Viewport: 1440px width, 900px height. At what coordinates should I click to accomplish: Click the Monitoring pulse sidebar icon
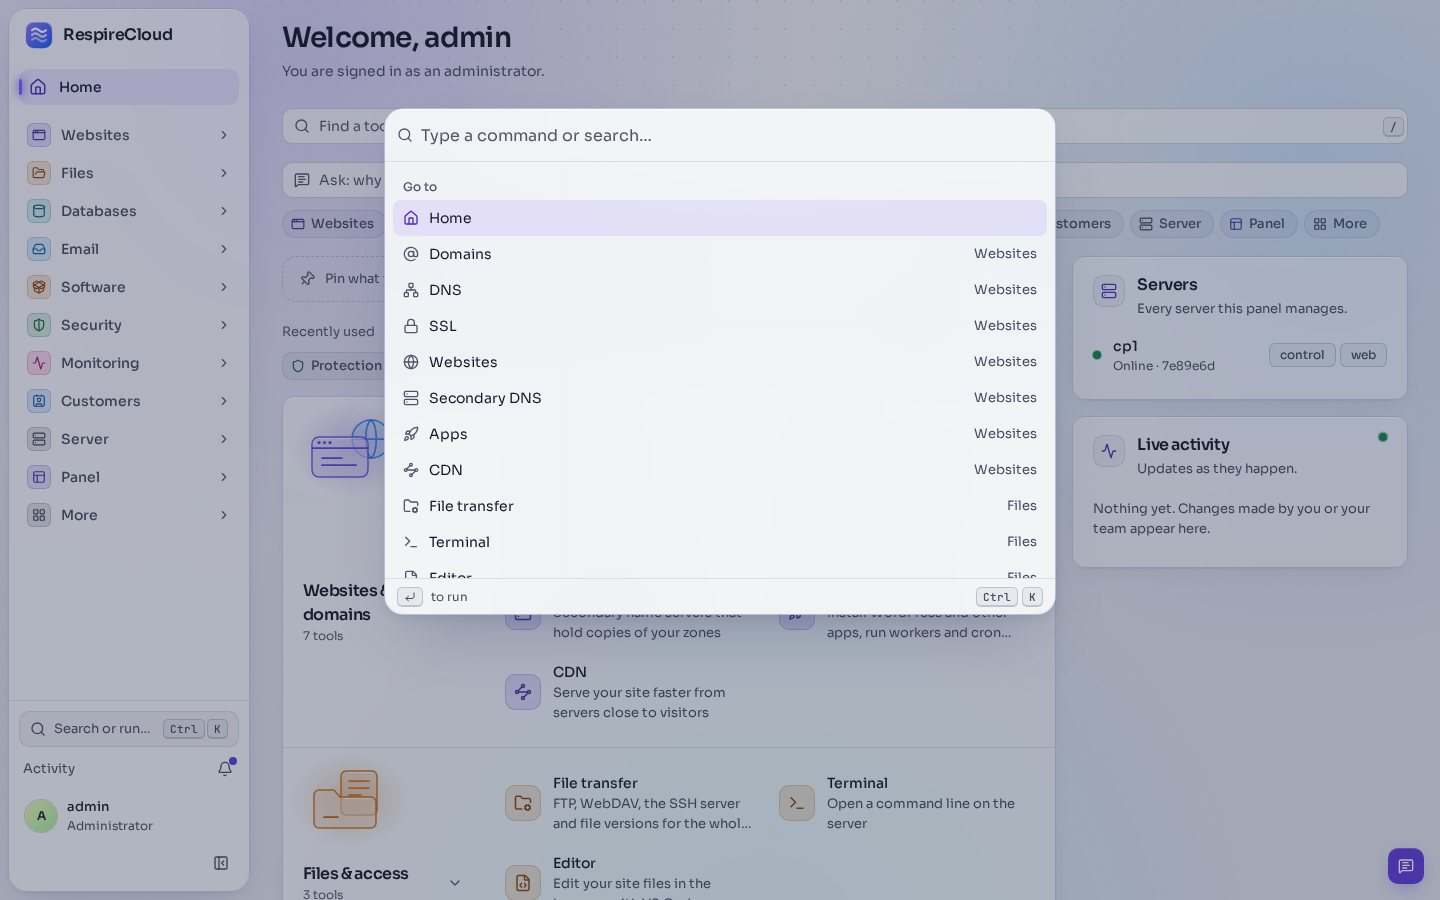click(x=39, y=363)
